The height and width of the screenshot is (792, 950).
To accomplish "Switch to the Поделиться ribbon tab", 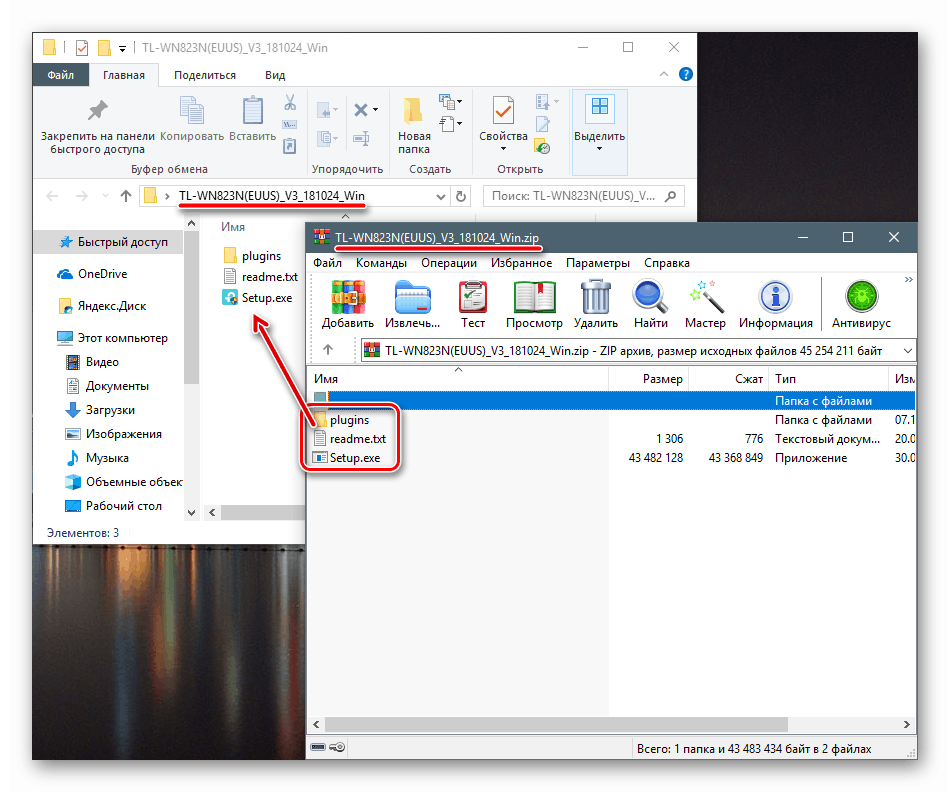I will click(205, 75).
